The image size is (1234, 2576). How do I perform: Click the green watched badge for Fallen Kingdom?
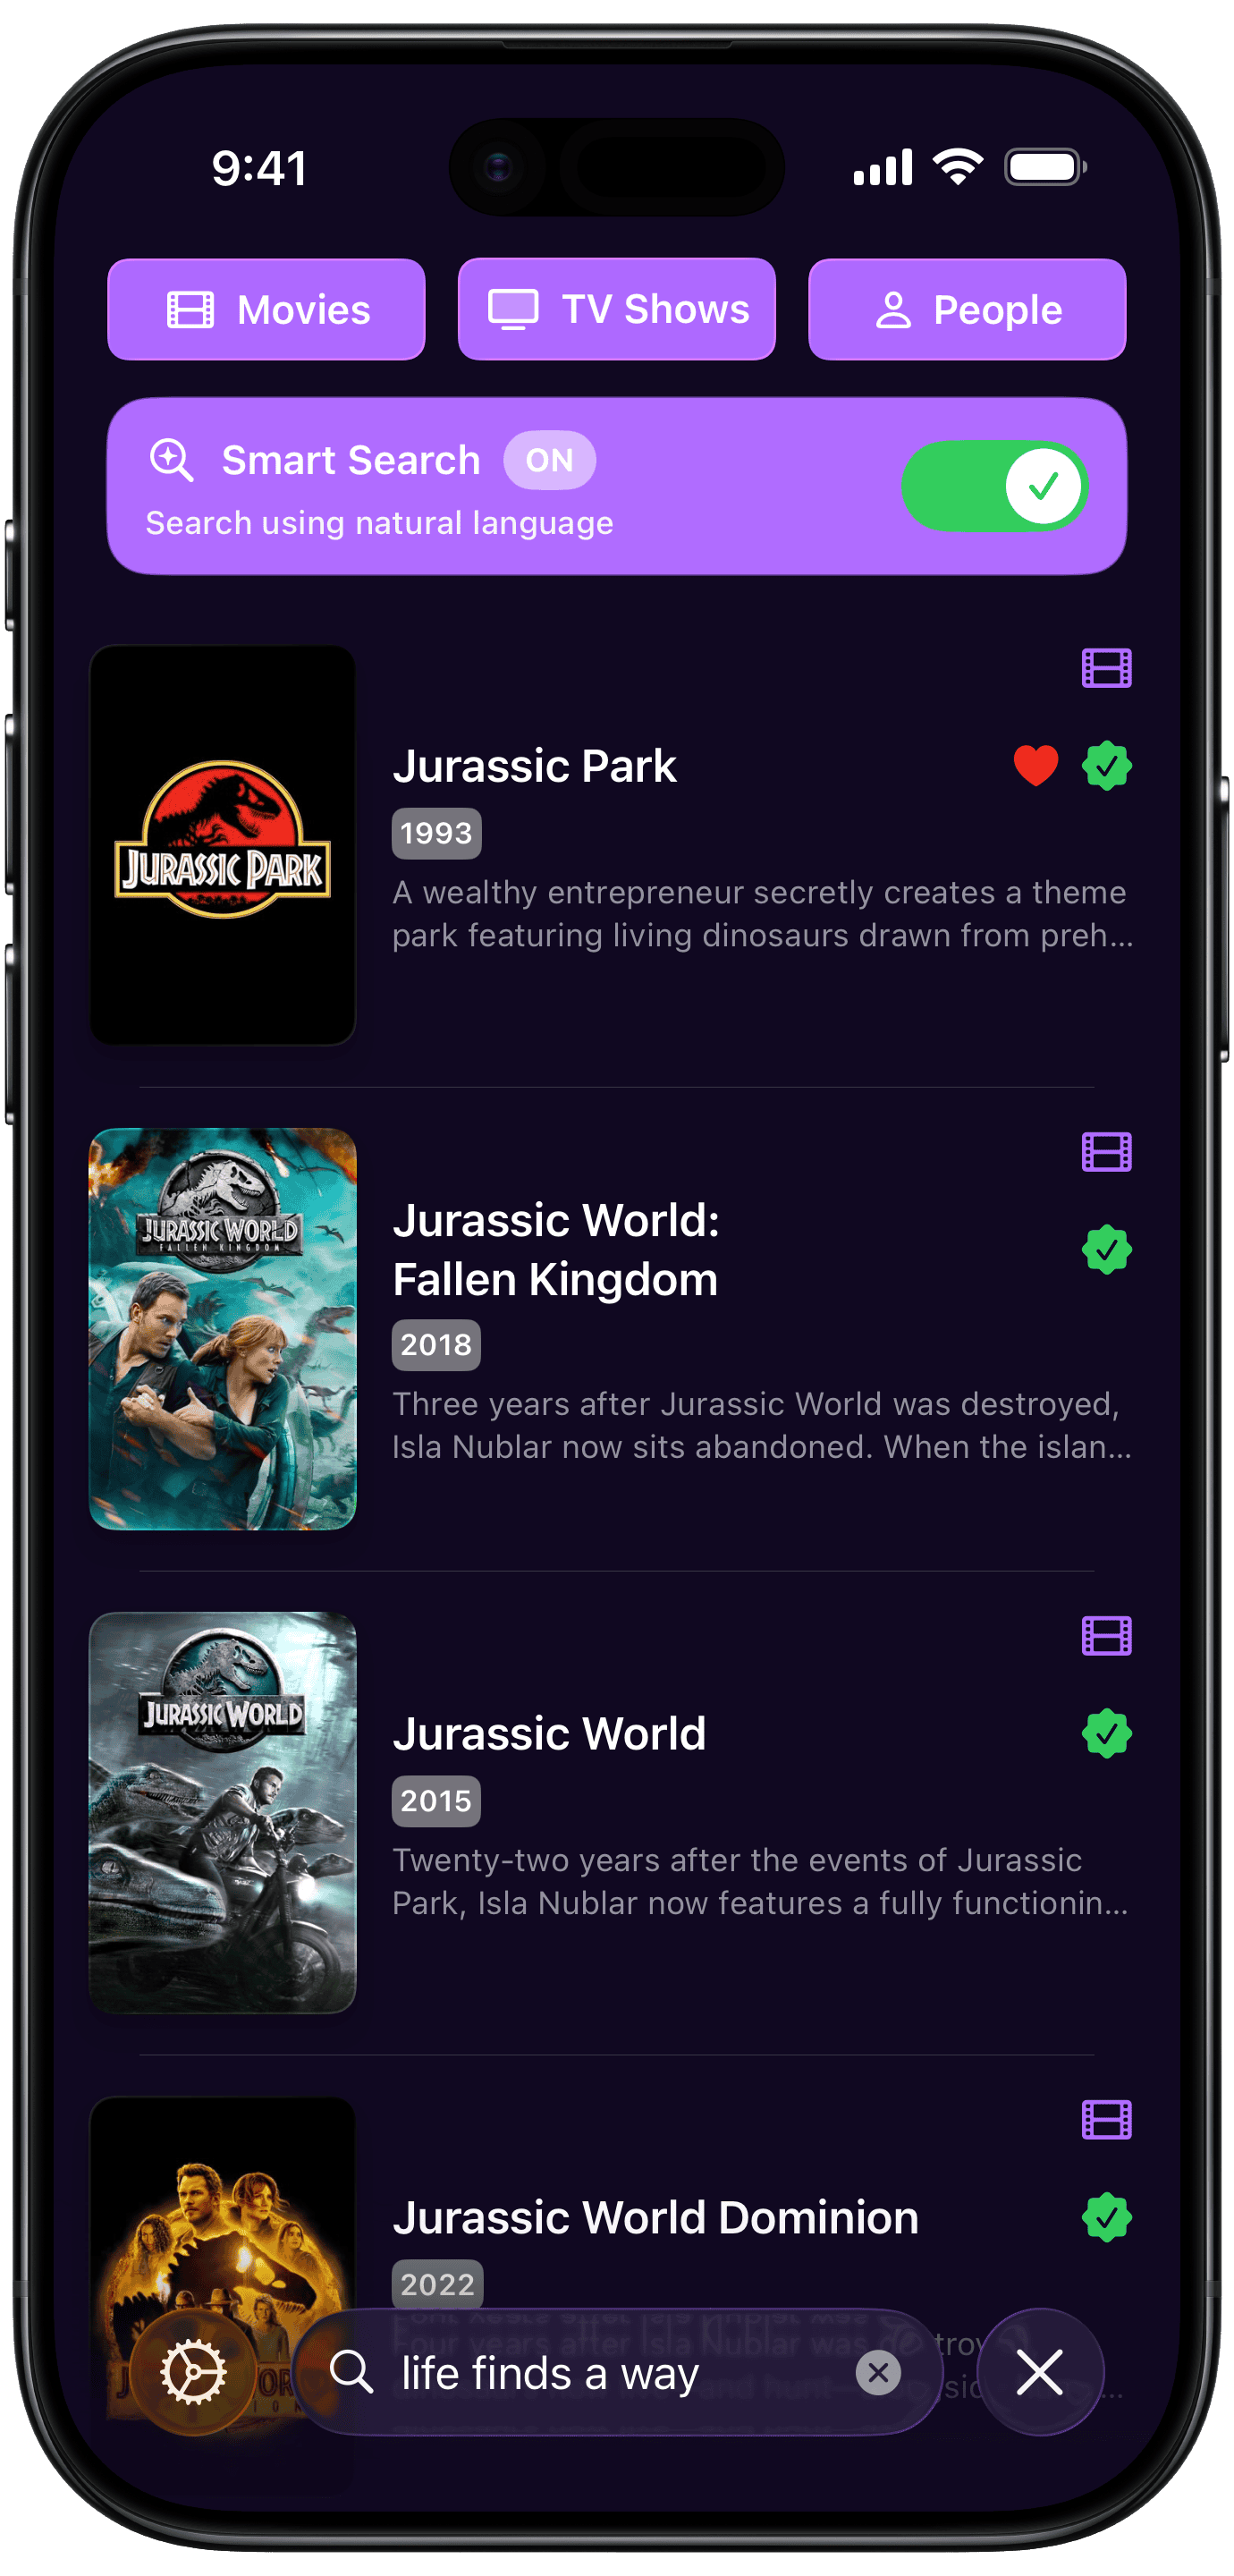click(x=1106, y=1250)
